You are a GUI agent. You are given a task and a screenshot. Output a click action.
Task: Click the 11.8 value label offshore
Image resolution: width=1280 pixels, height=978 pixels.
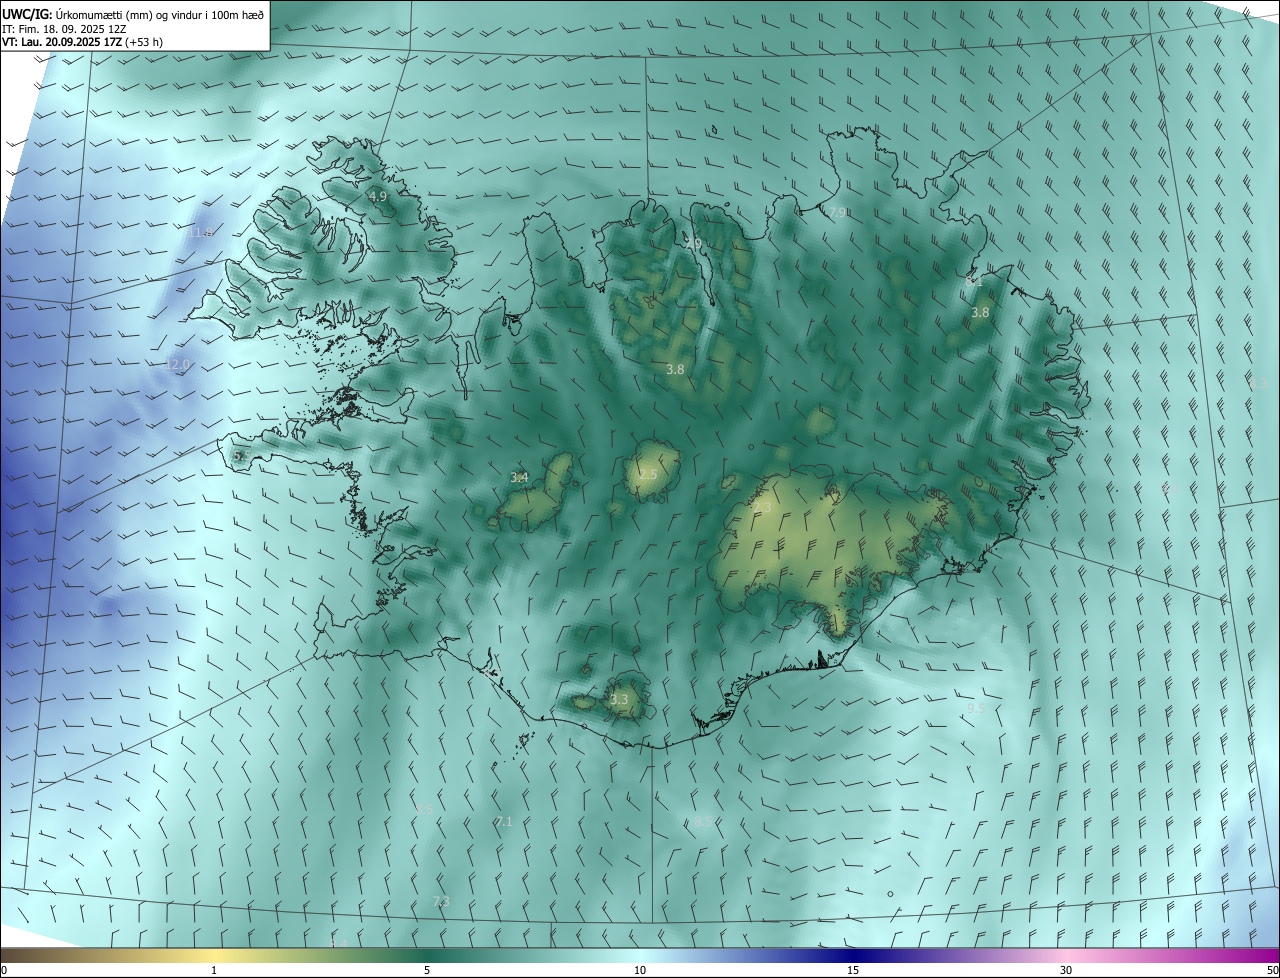[x=201, y=232]
